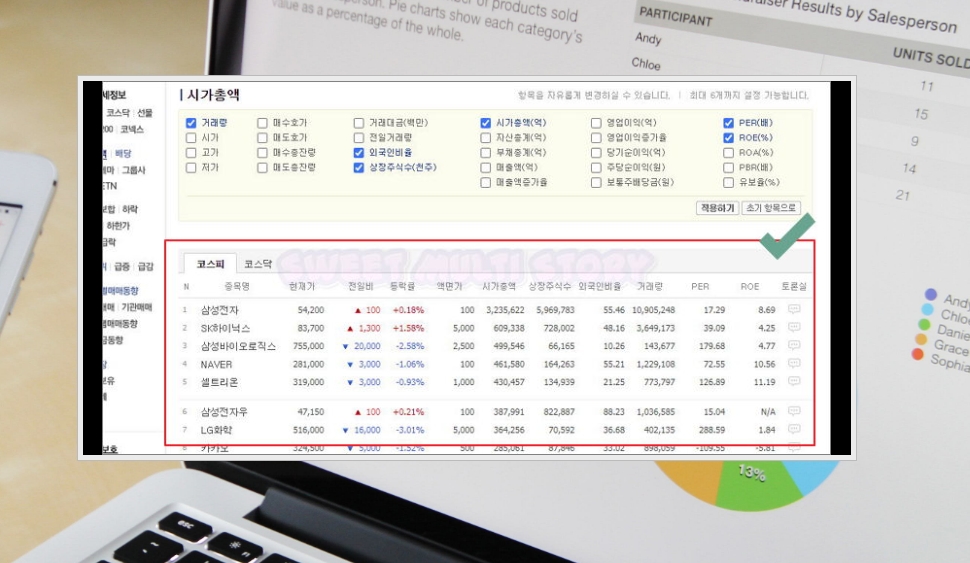
Task: Switch to the 코스닥 tab in table
Action: (258, 264)
